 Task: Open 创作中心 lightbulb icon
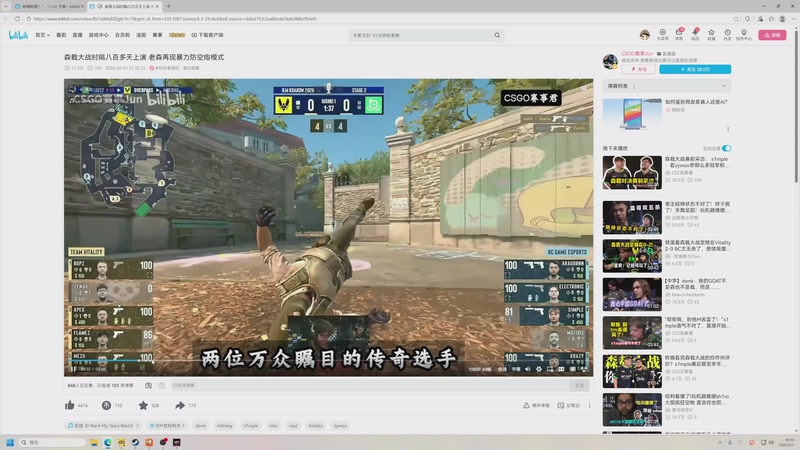744,35
